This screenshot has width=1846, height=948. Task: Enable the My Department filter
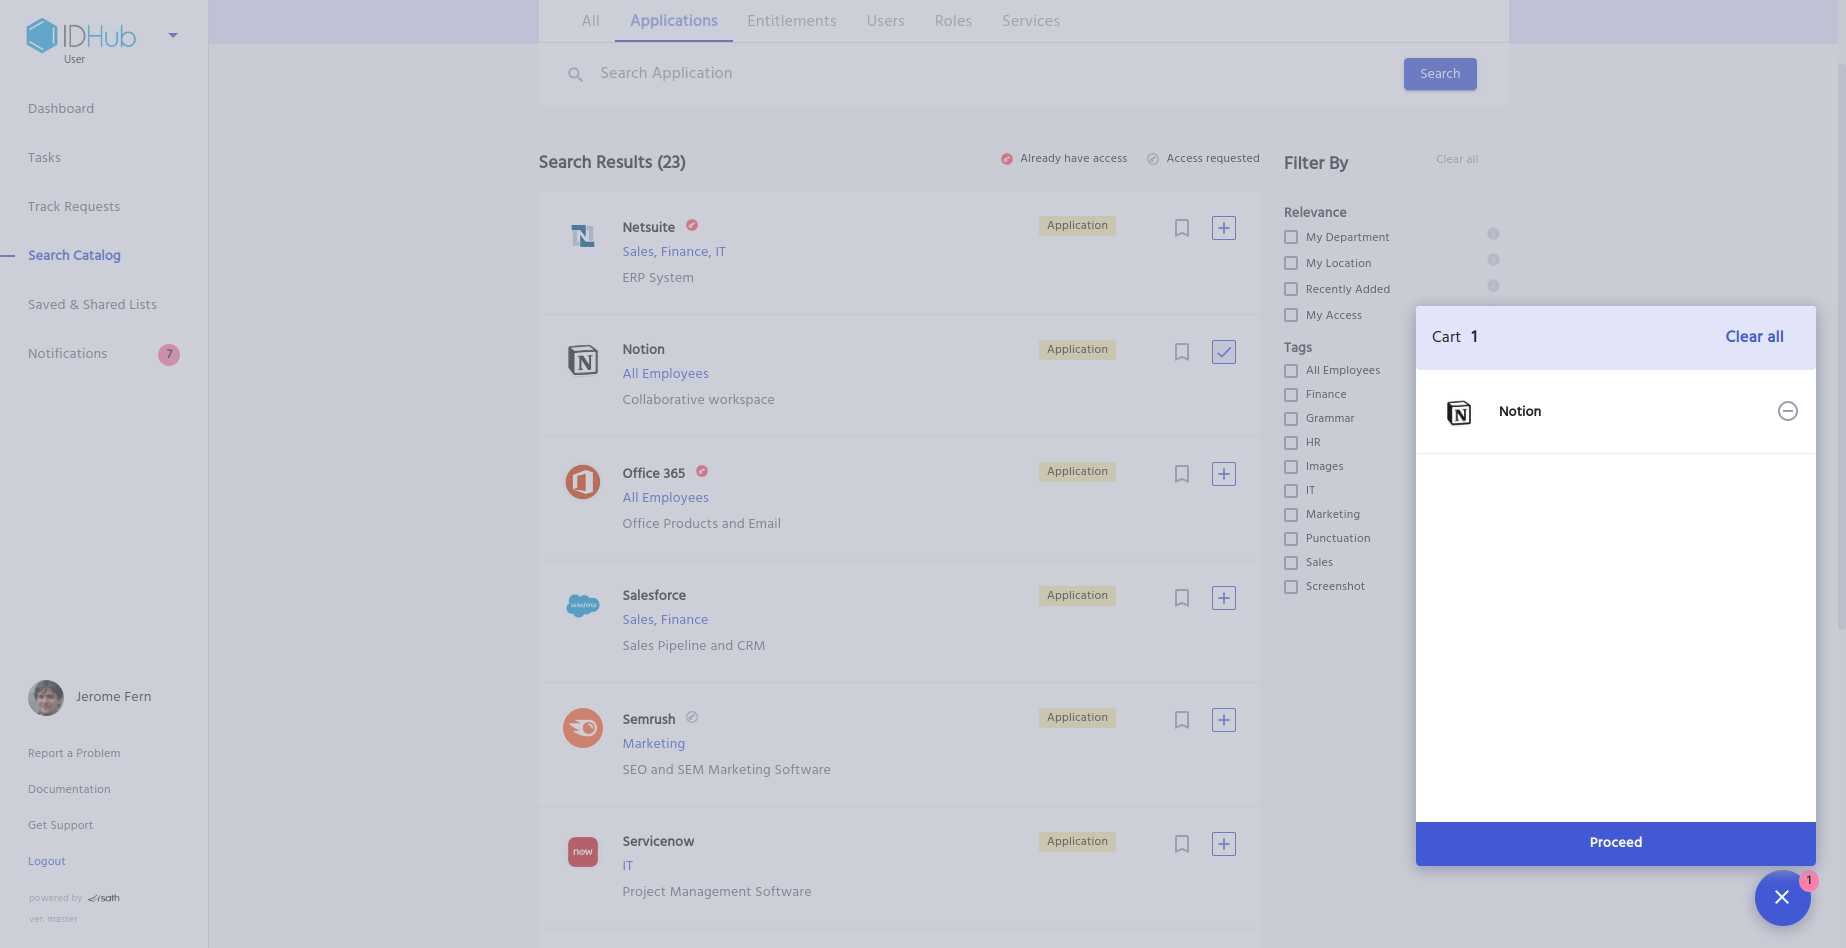pos(1291,238)
